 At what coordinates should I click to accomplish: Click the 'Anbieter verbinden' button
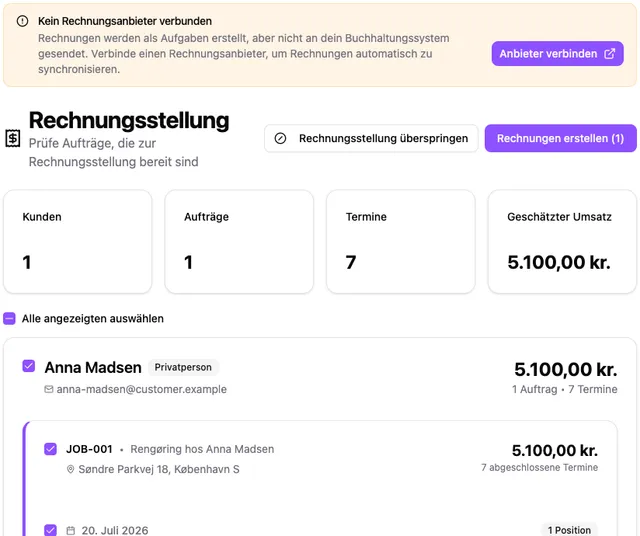tap(558, 53)
